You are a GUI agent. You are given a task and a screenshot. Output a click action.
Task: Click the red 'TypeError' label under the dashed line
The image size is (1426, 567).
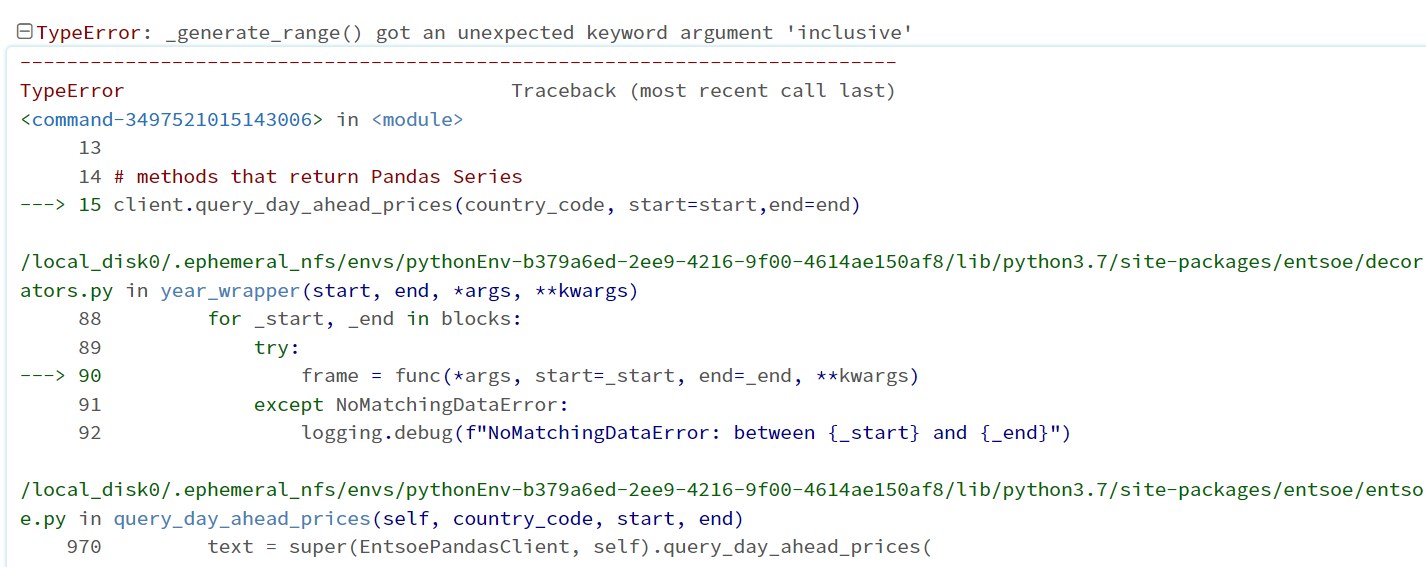click(x=72, y=91)
